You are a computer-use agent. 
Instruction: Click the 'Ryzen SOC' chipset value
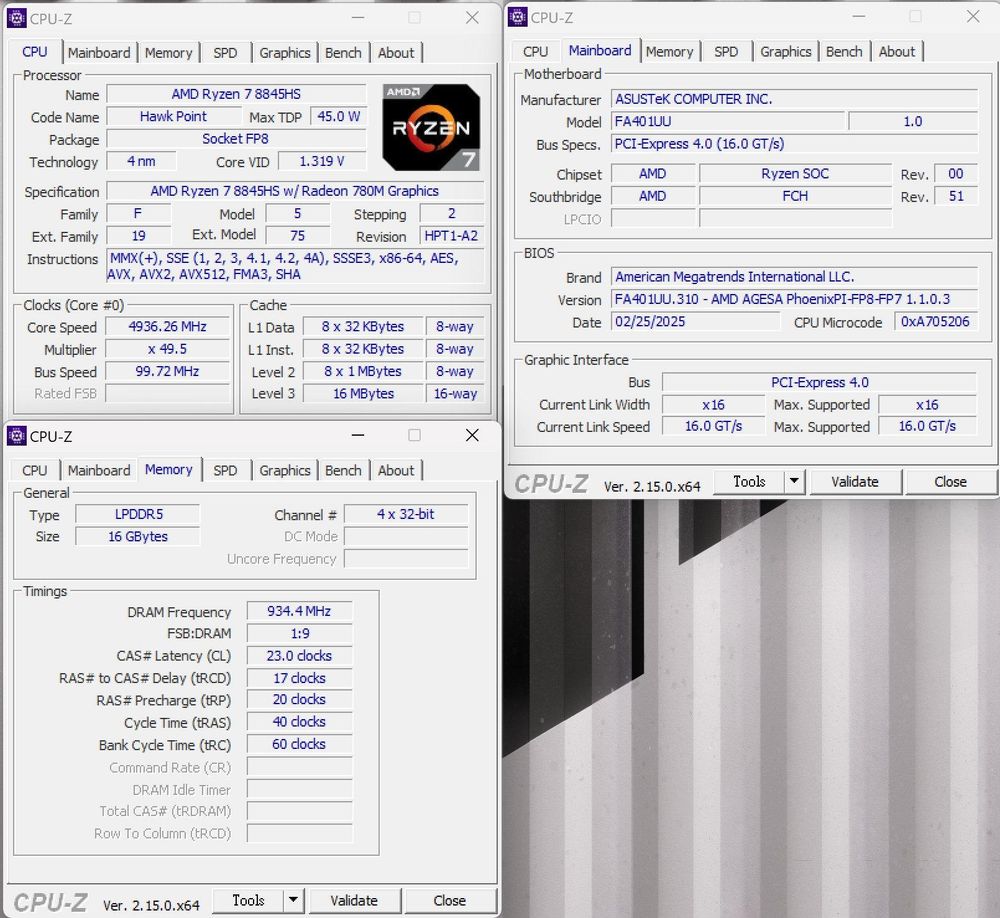tap(795, 174)
